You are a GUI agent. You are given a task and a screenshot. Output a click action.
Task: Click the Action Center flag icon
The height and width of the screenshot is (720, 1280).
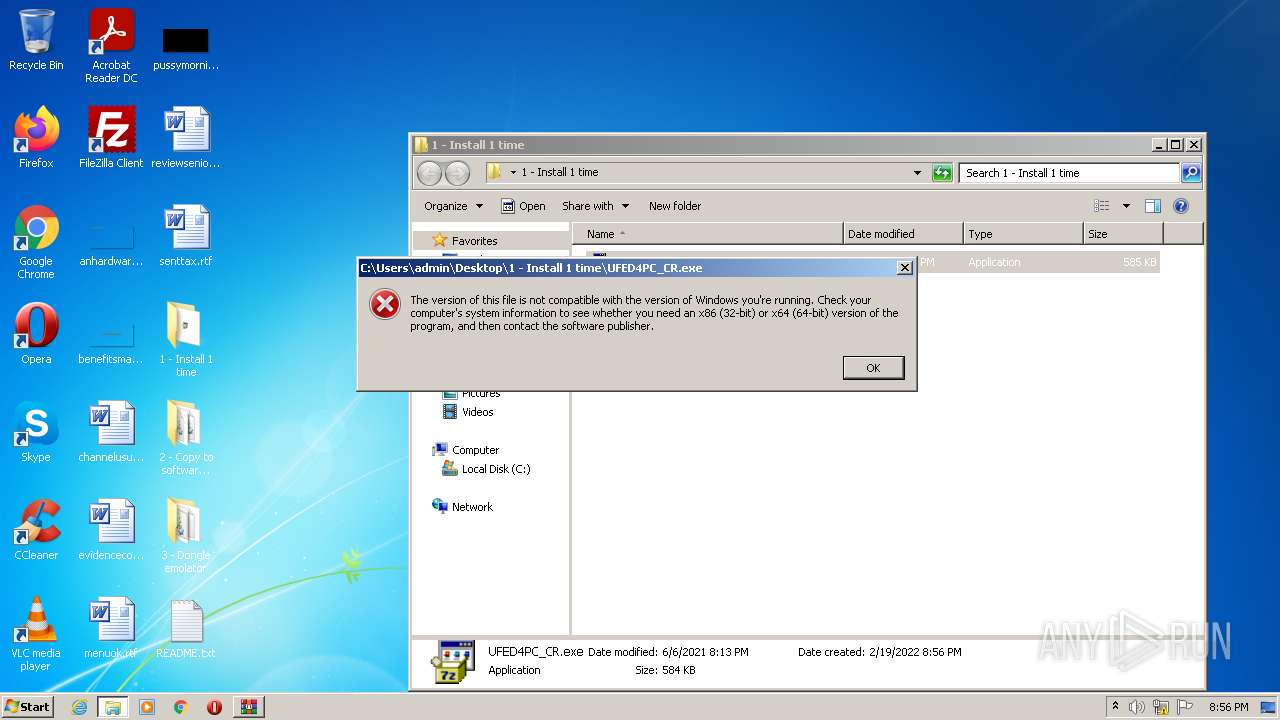(1185, 707)
